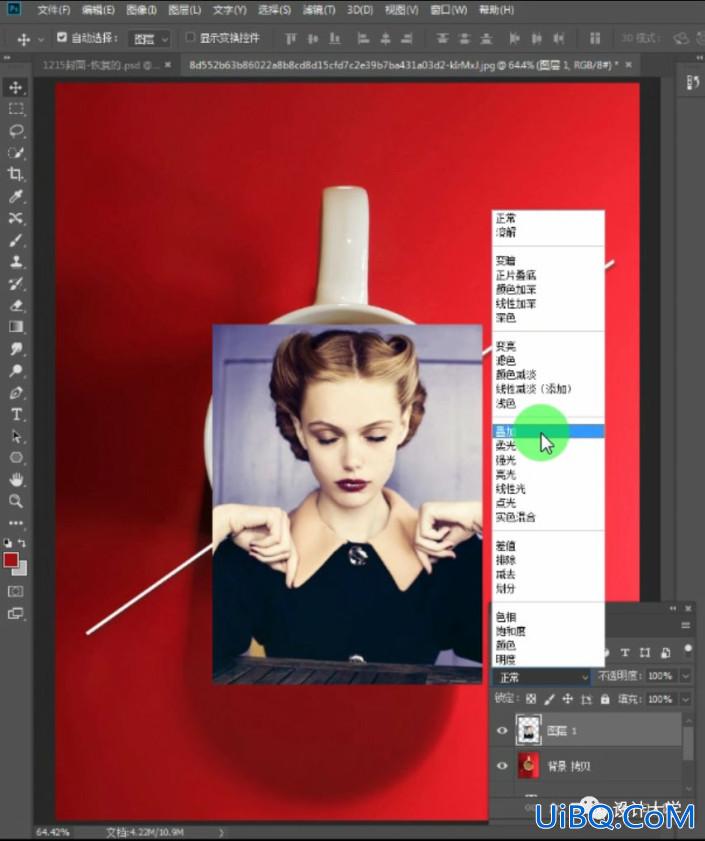The image size is (705, 841).
Task: Select the Zoom tool
Action: point(16,501)
